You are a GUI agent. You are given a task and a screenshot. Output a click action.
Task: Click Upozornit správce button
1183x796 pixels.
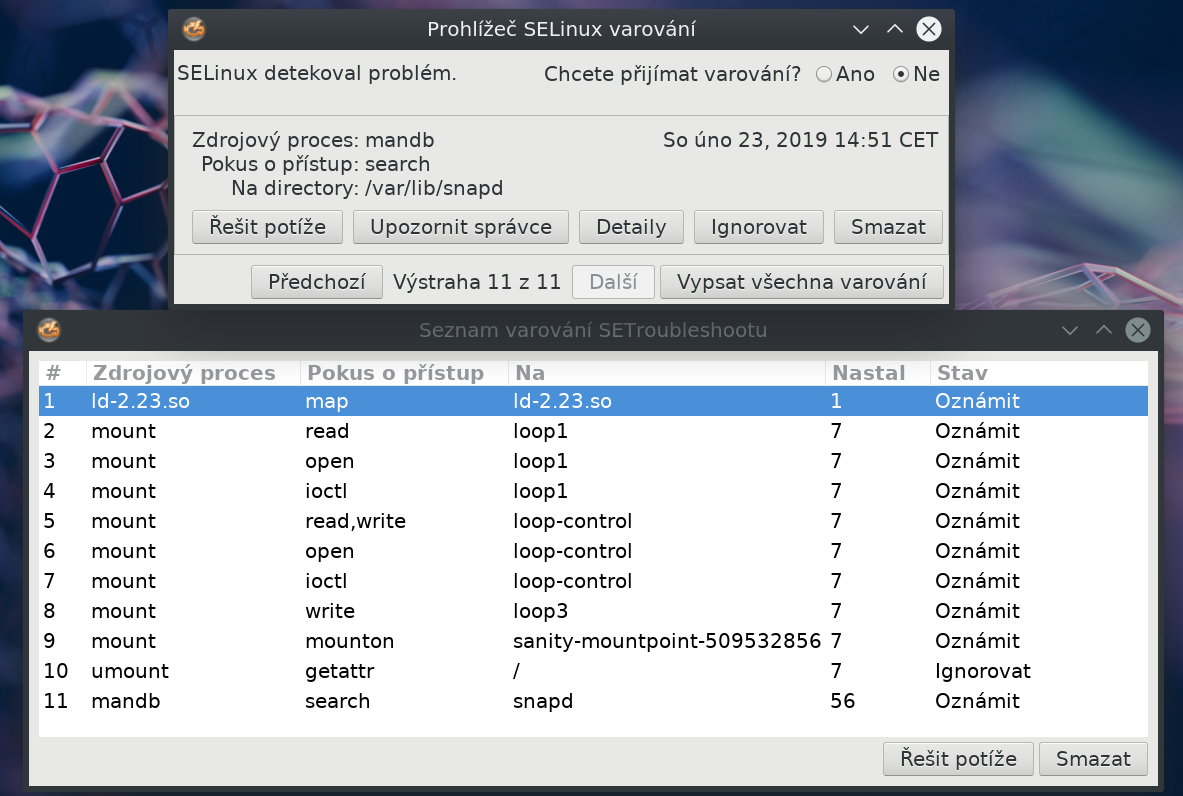461,227
